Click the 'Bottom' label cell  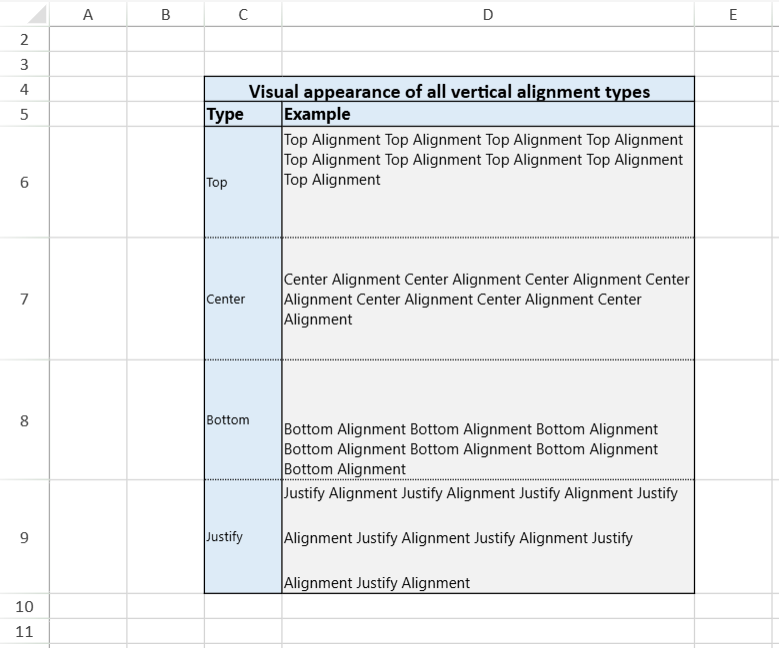[x=243, y=420]
